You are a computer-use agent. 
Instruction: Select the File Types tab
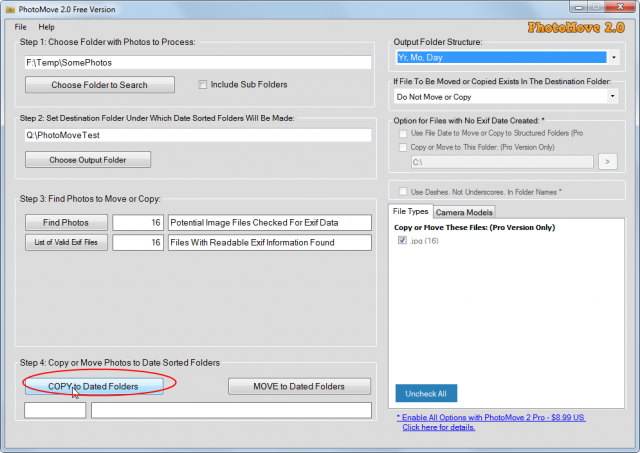pyautogui.click(x=410, y=211)
